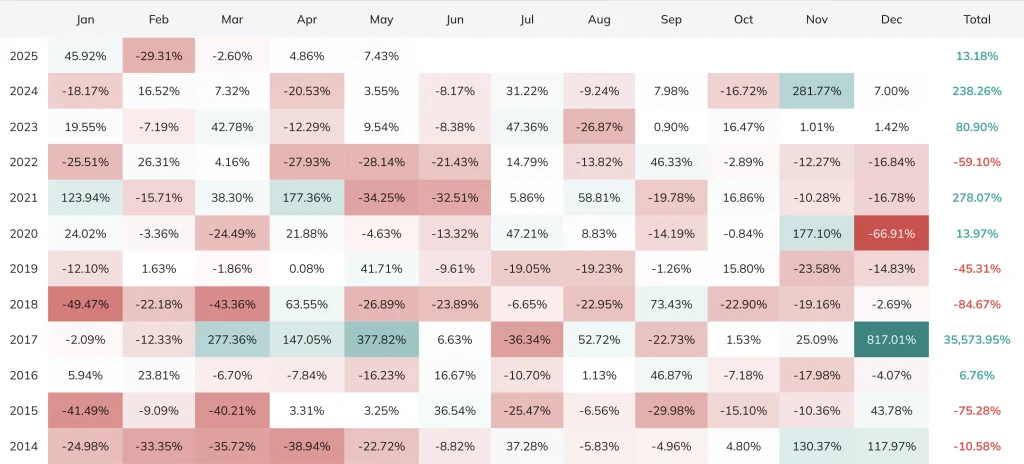The height and width of the screenshot is (464, 1024).
Task: Click the 2025 row label
Action: [x=23, y=56]
